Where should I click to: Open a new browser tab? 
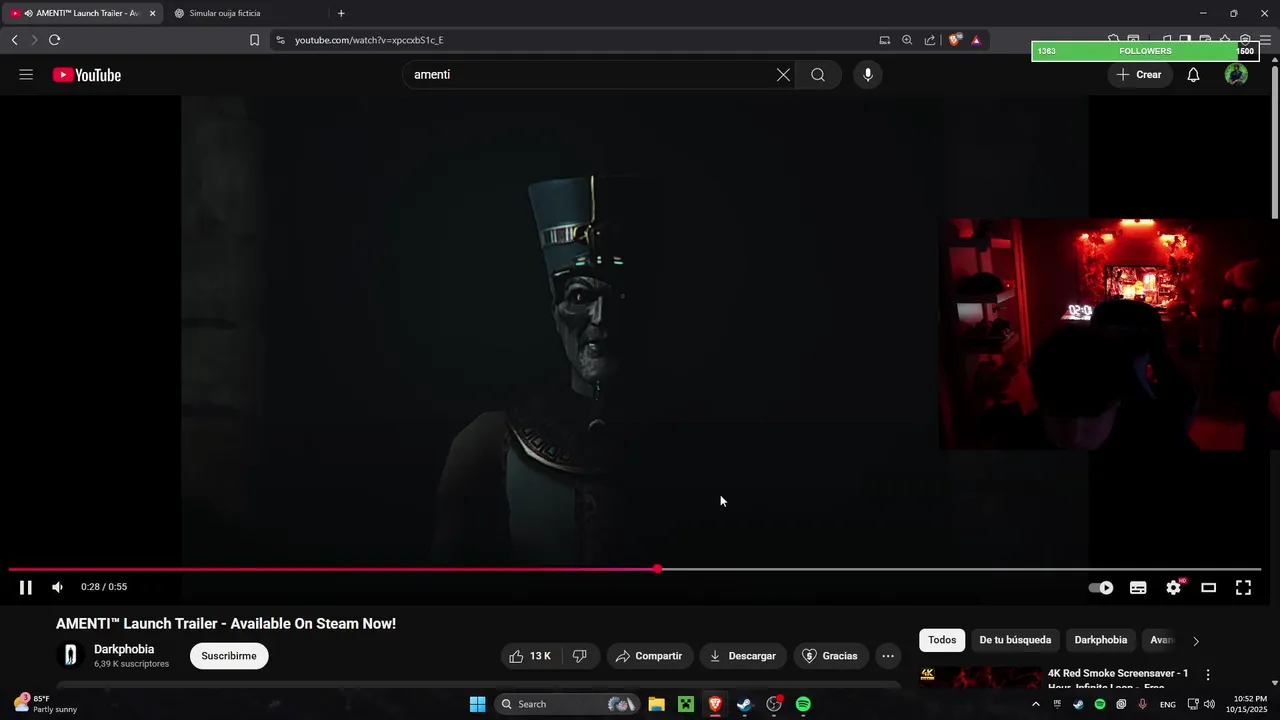pyautogui.click(x=341, y=13)
